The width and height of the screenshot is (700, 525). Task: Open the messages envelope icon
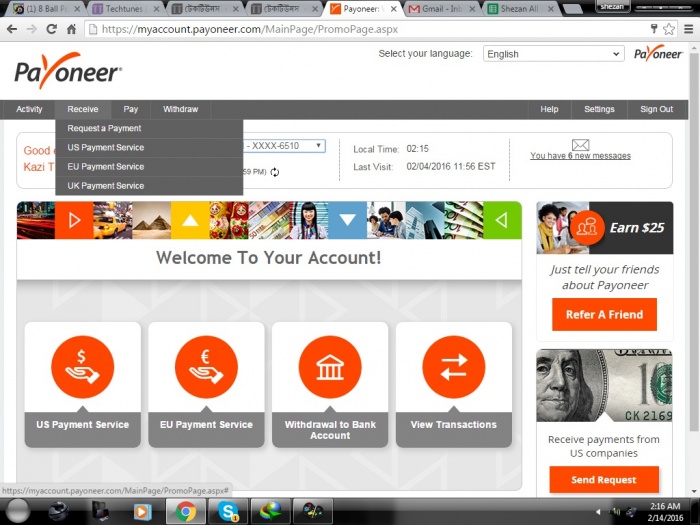tap(580, 145)
